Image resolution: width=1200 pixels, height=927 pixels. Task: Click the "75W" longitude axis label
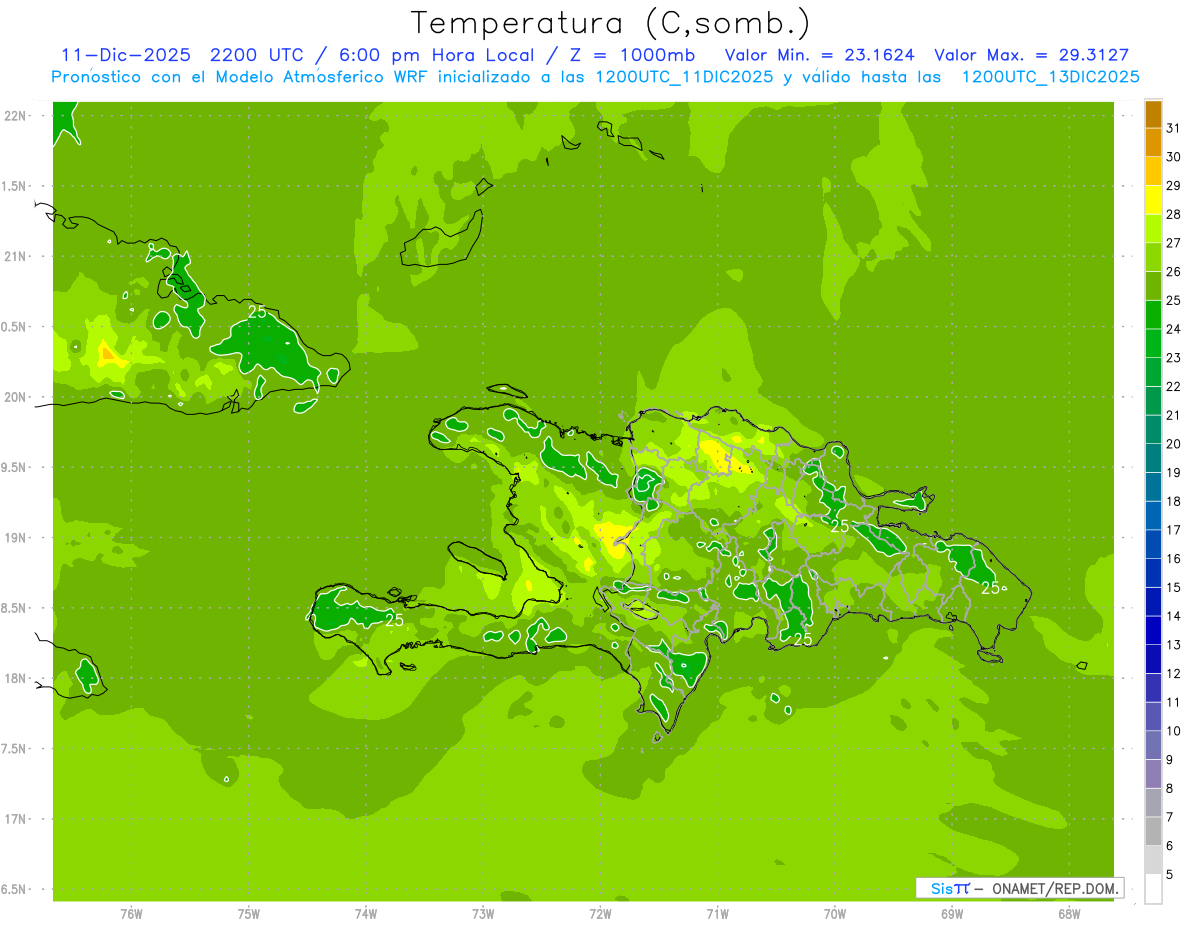(249, 913)
